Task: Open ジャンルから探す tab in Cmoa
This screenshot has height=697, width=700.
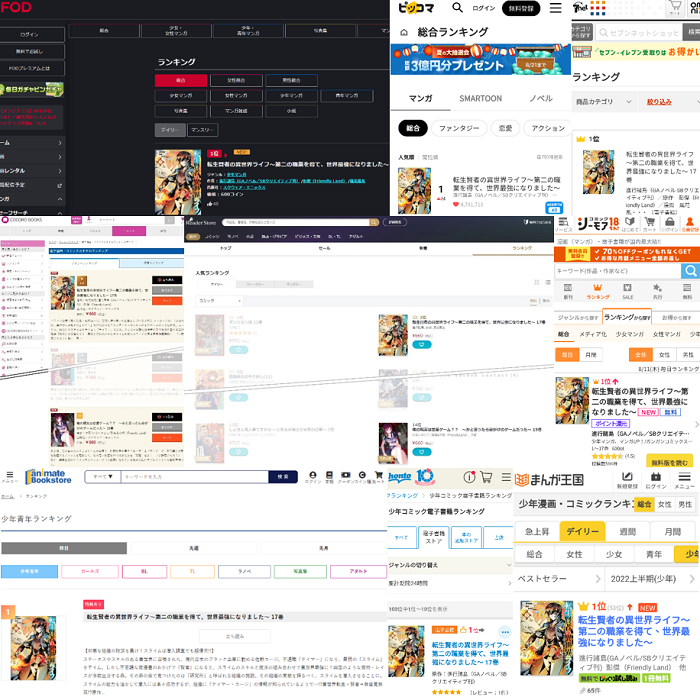Action: pyautogui.click(x=578, y=317)
